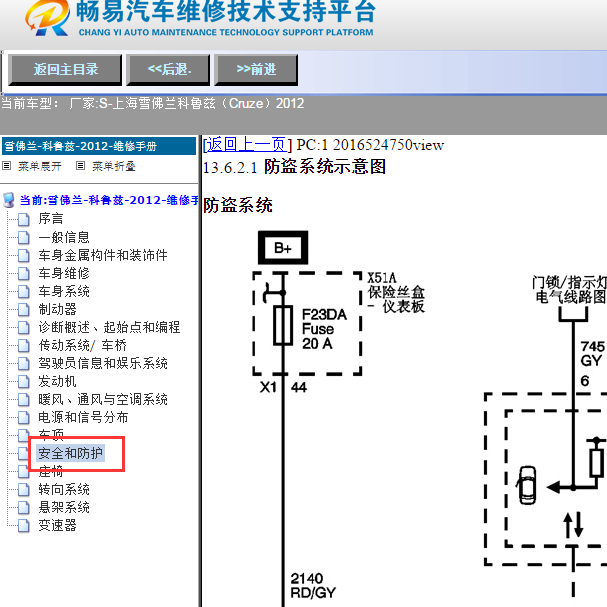Image resolution: width=607 pixels, height=607 pixels.
Task: Open 诊断概述、起始点和编程 chapter
Action: pyautogui.click(x=109, y=328)
